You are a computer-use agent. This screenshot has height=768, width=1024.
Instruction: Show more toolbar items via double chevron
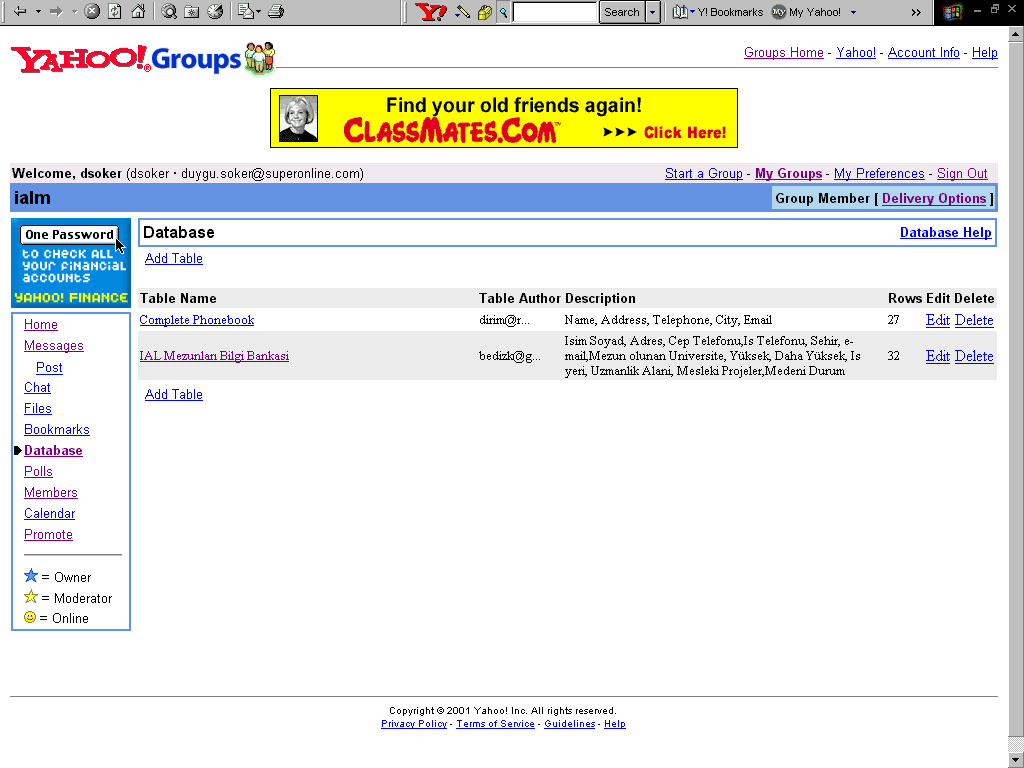click(916, 12)
